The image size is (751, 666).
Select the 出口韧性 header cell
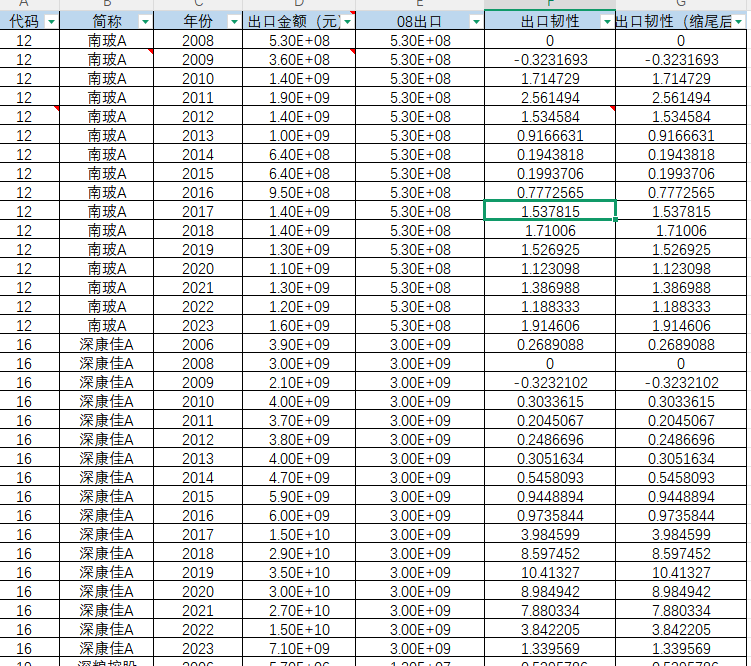click(x=550, y=21)
